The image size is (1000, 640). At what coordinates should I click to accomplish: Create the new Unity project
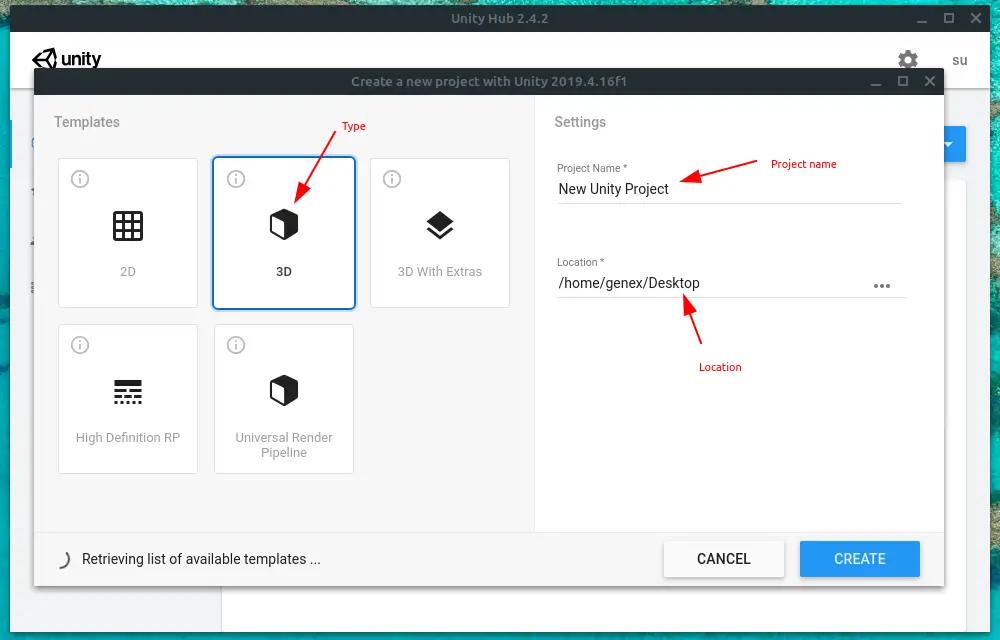(860, 559)
